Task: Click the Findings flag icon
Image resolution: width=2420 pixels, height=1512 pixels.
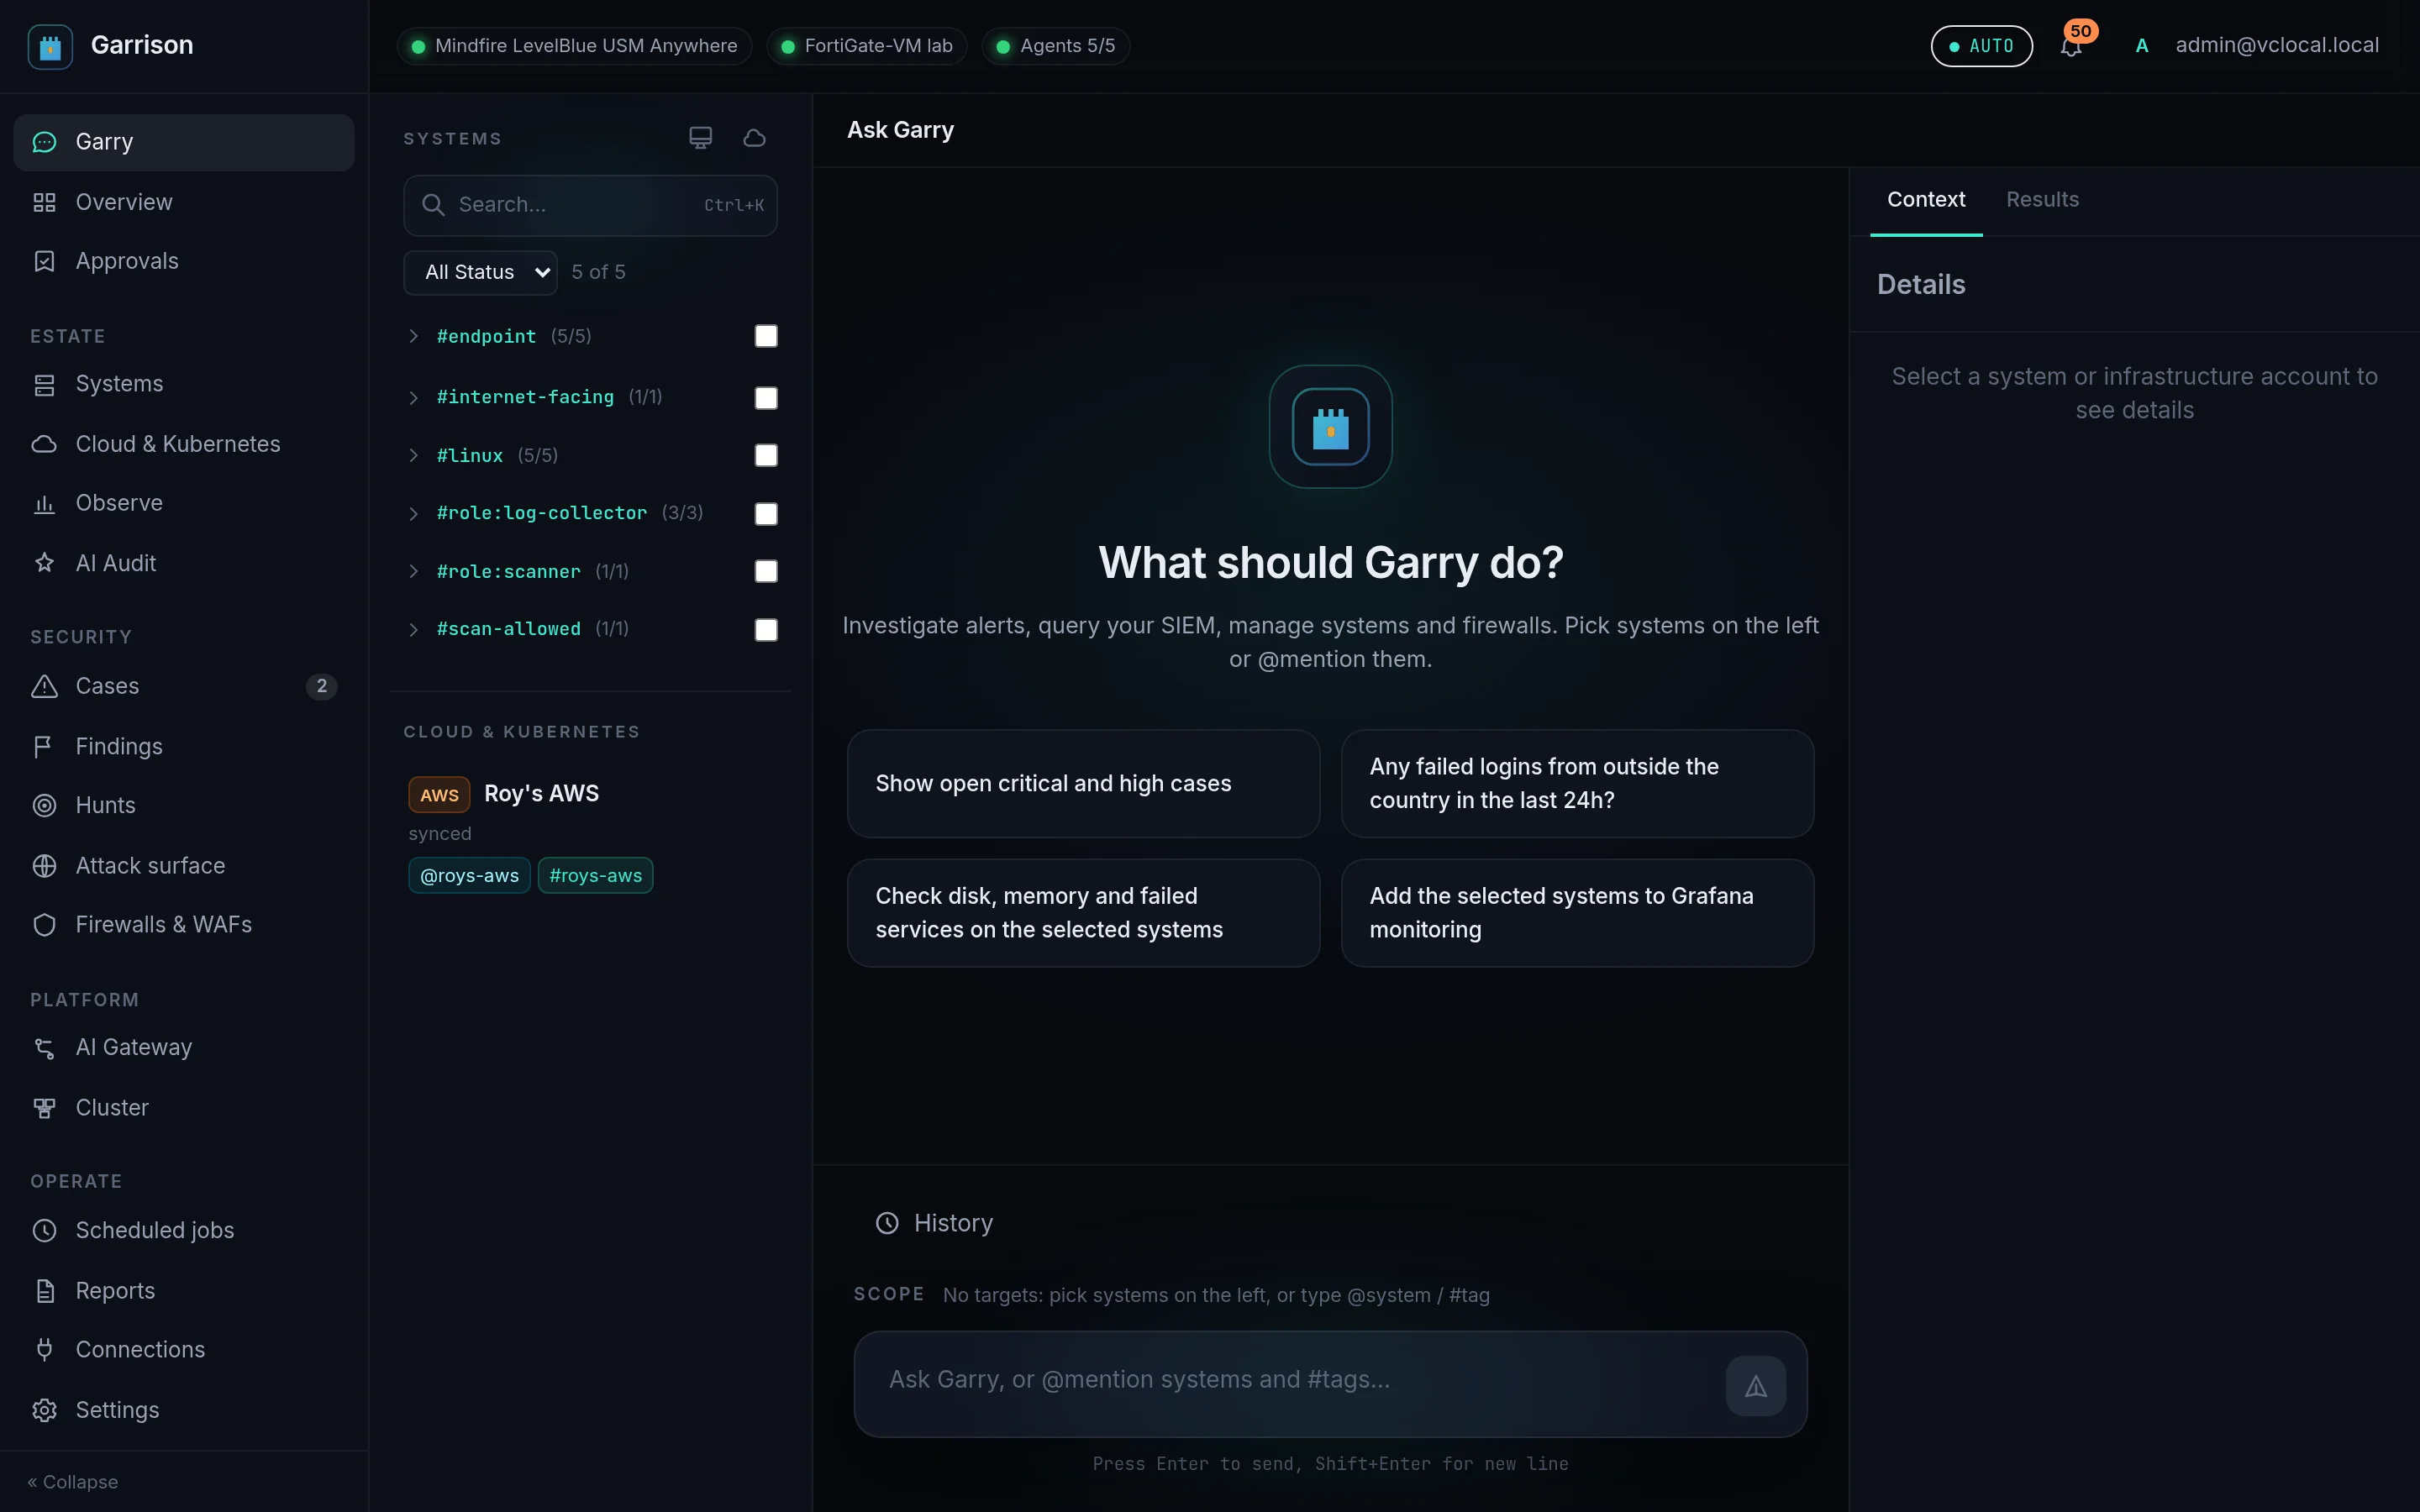Action: [x=44, y=746]
